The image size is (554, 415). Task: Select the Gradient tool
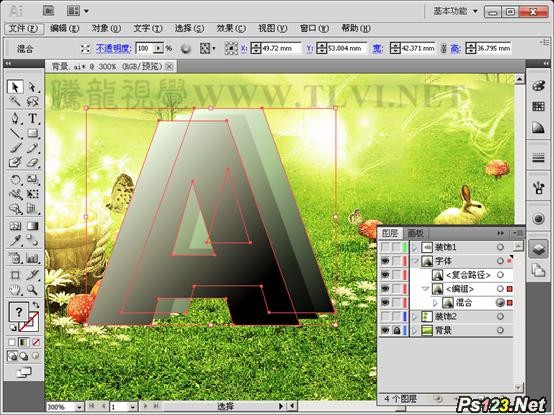(32, 226)
